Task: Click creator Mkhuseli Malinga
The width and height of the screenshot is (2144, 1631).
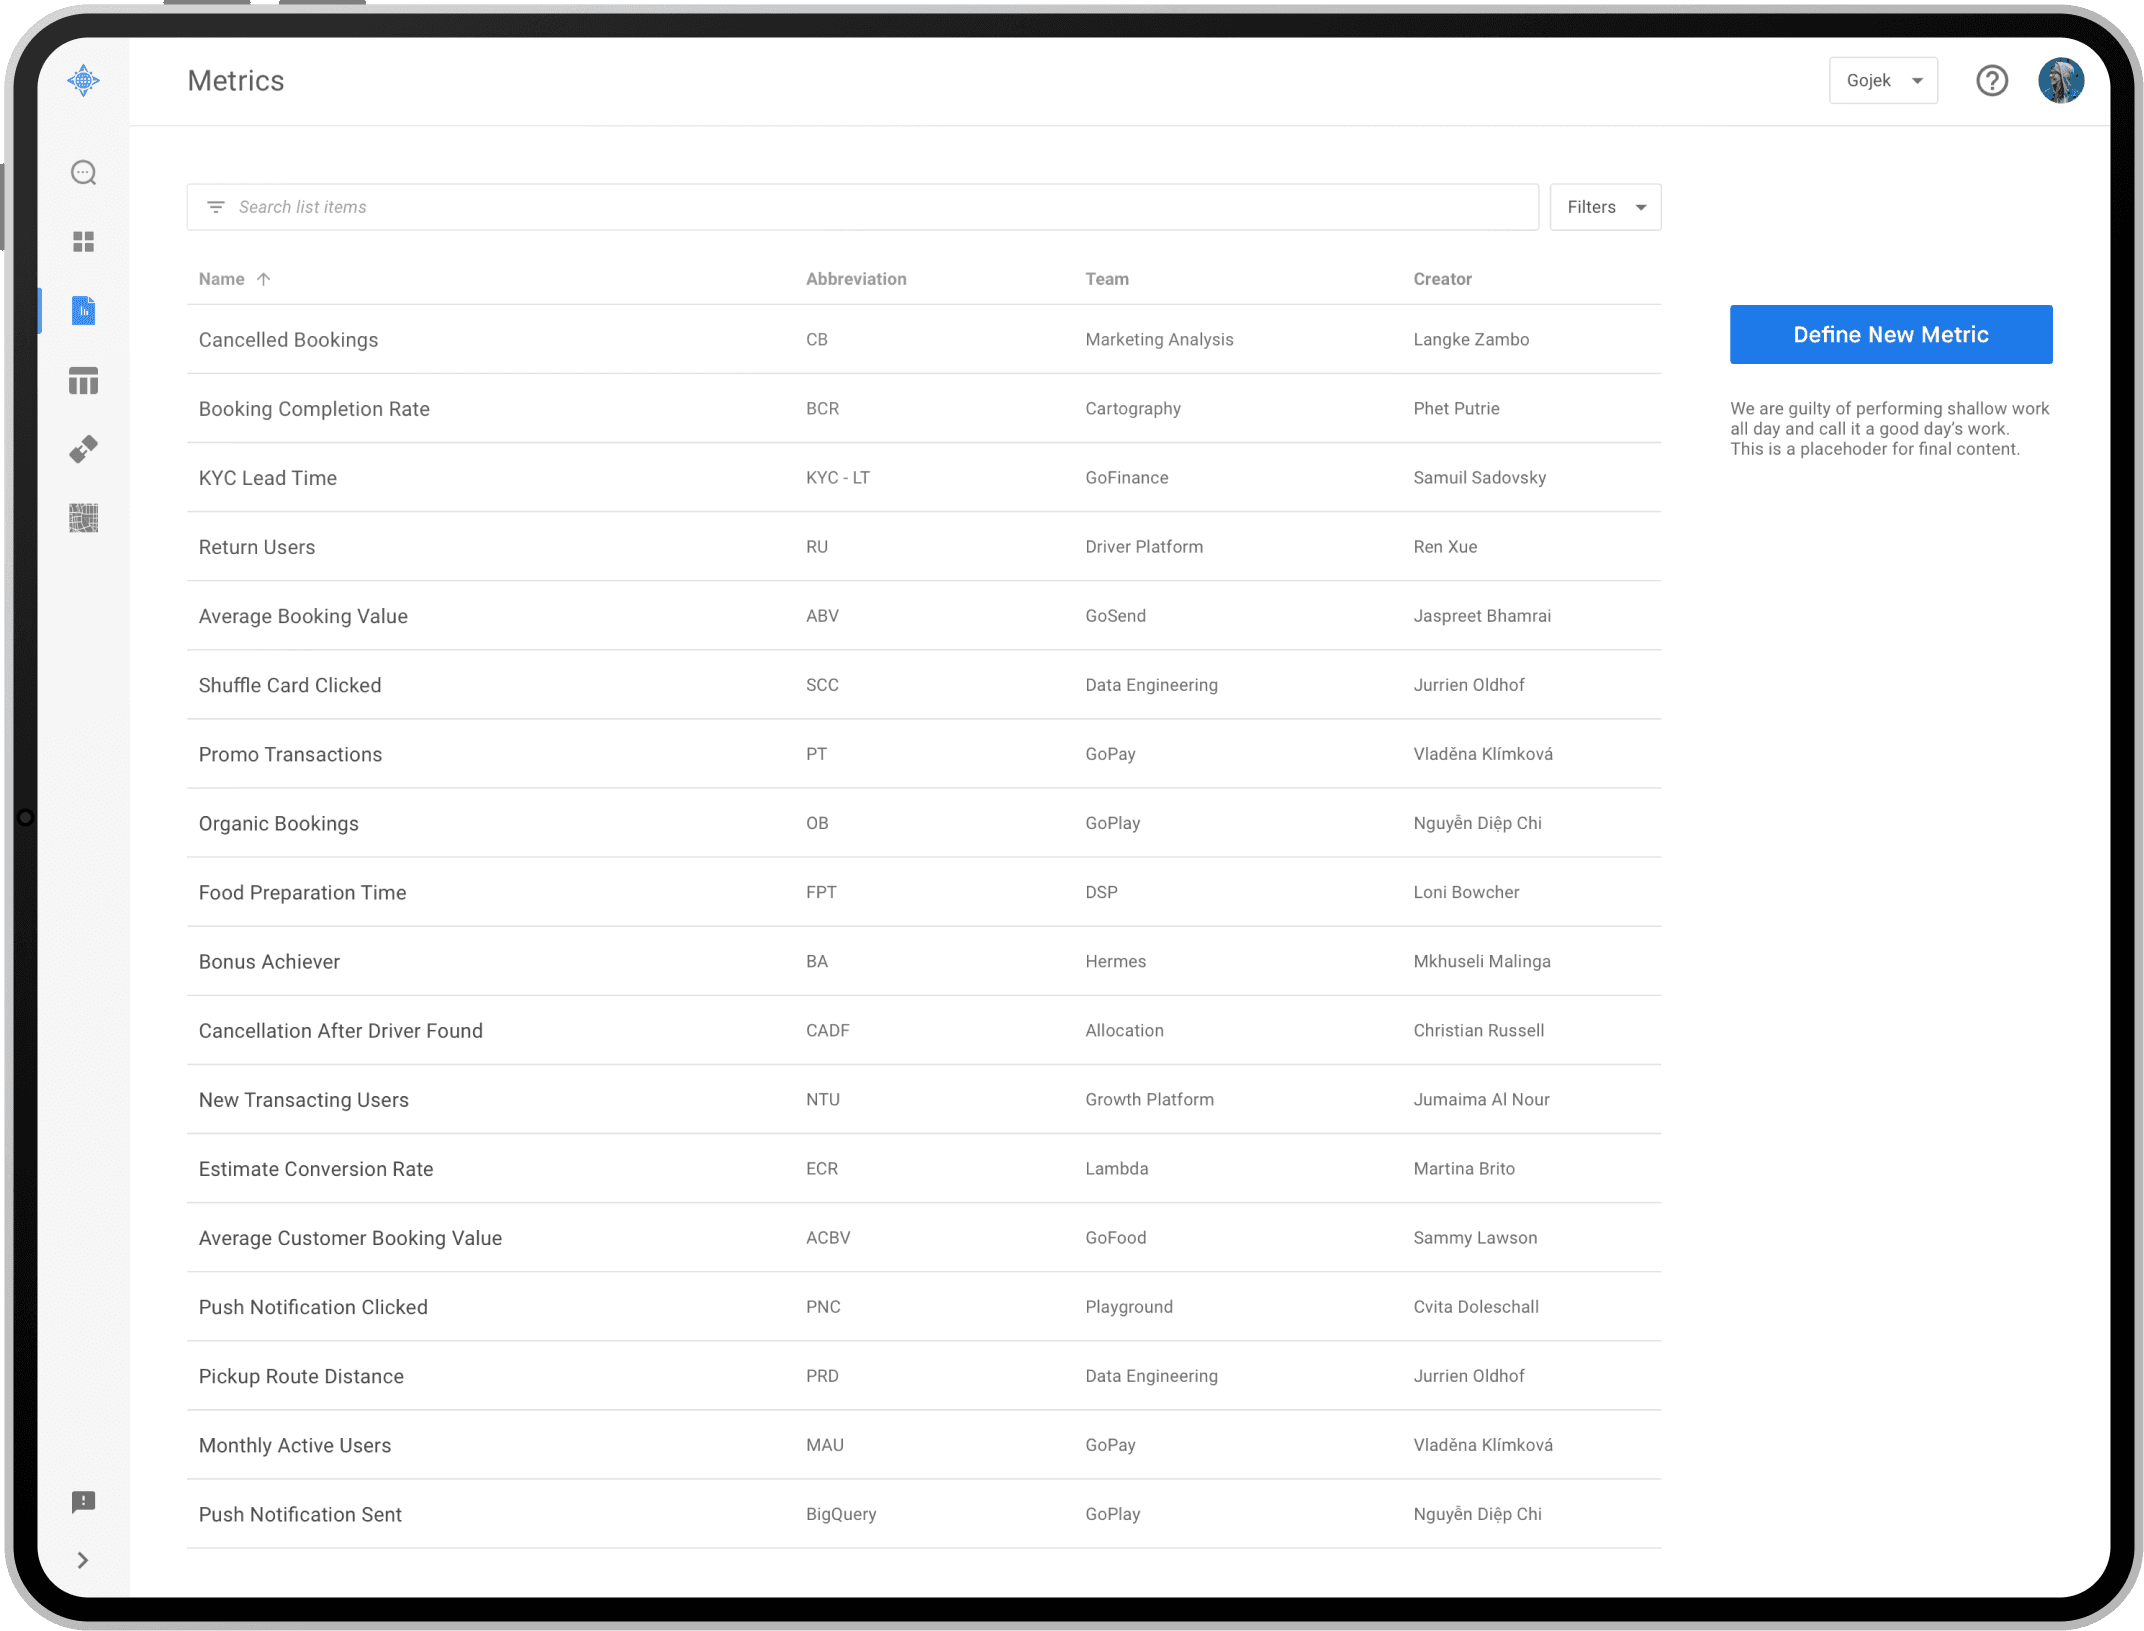Action: tap(1481, 961)
